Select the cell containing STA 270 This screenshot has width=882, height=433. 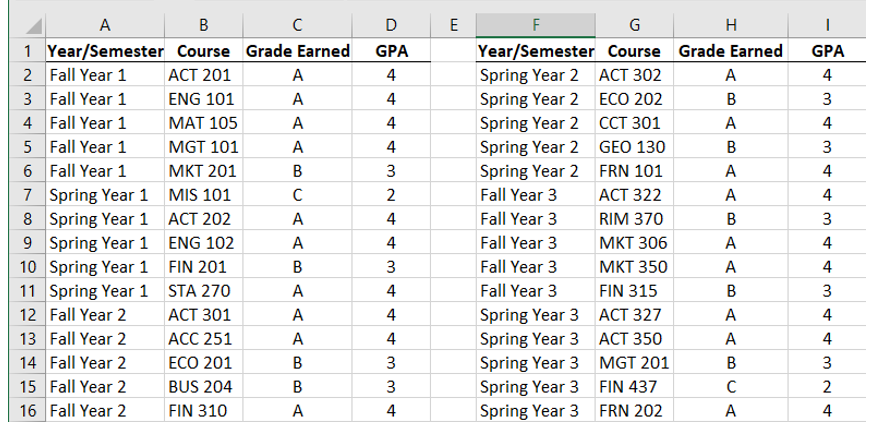[204, 291]
